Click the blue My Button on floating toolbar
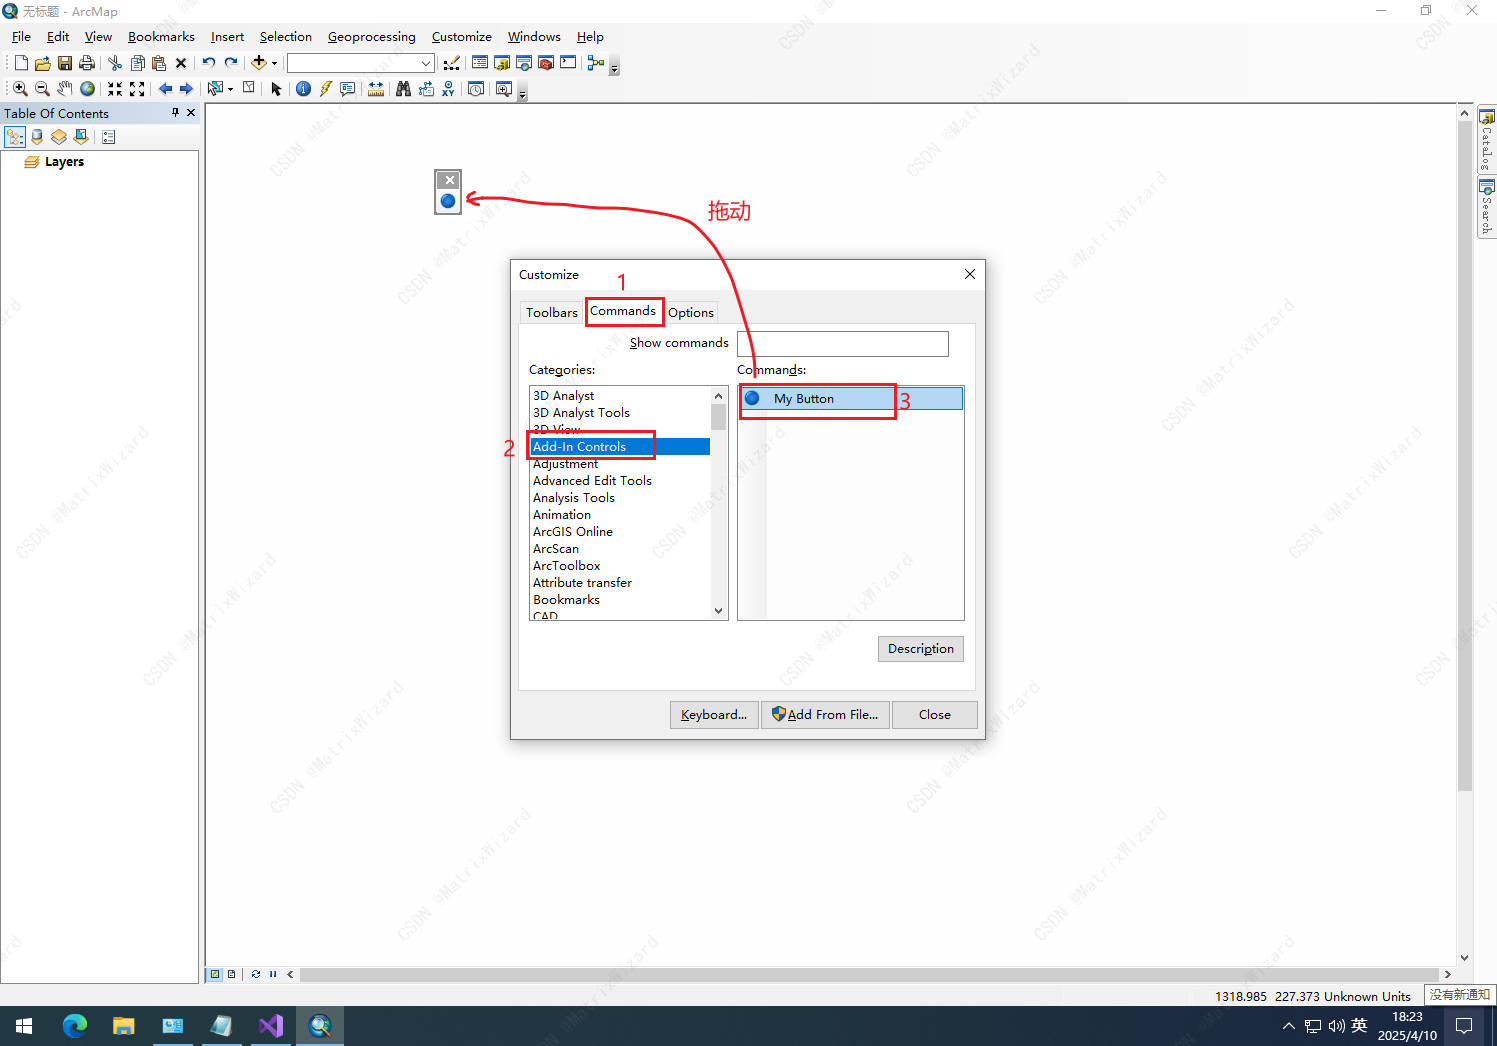The height and width of the screenshot is (1046, 1497). tap(448, 201)
